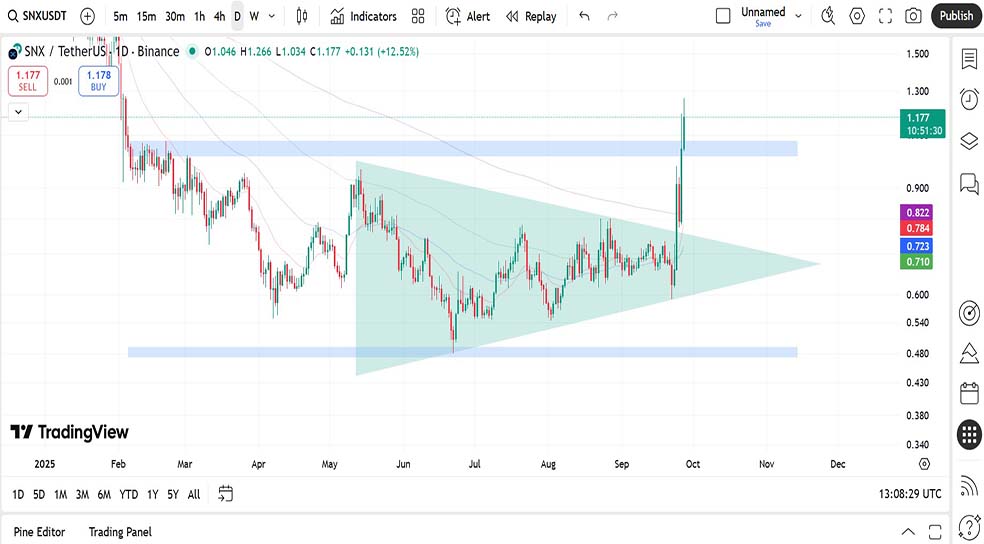Screen dimensions: 984x544
Task: Open the candlestick chart type menu
Action: click(x=302, y=16)
